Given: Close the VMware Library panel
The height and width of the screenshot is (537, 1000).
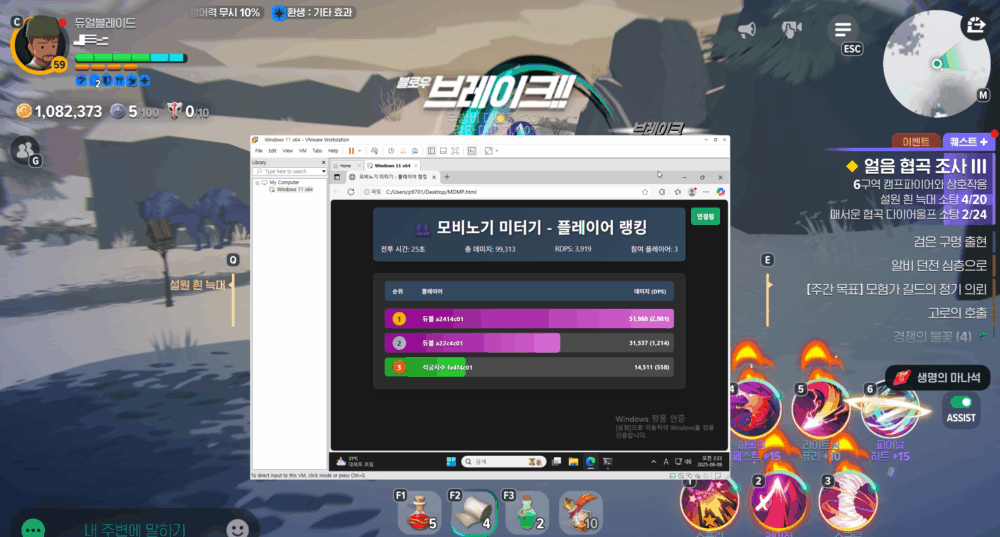Looking at the screenshot, I should [x=323, y=163].
